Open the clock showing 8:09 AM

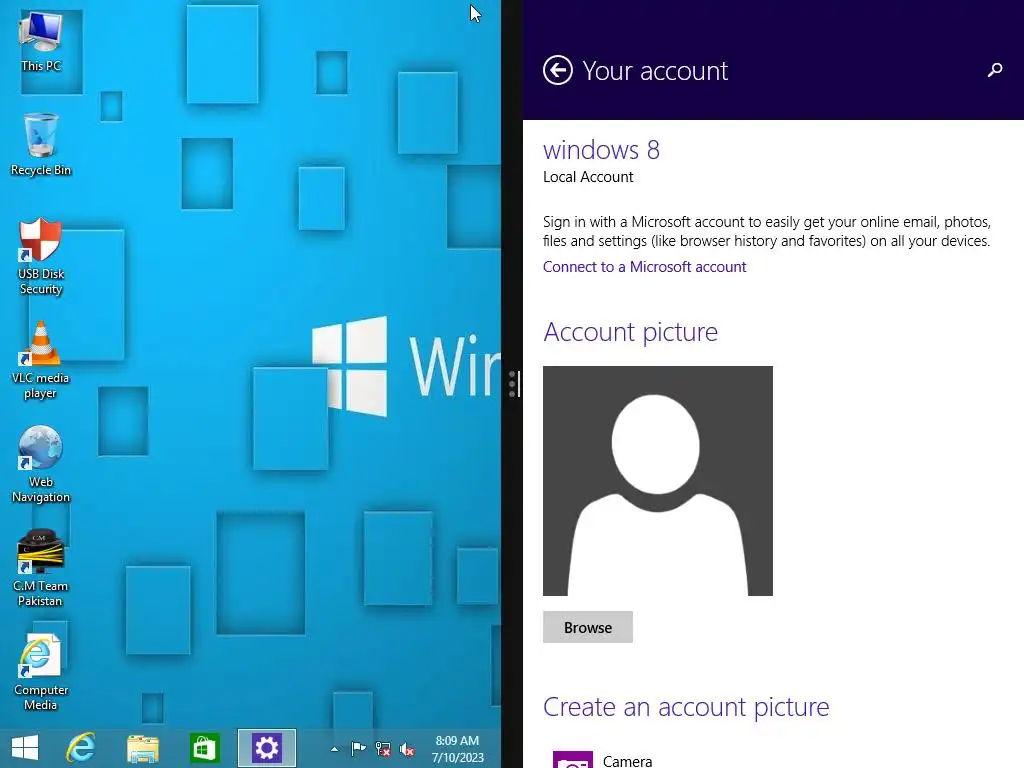point(457,749)
